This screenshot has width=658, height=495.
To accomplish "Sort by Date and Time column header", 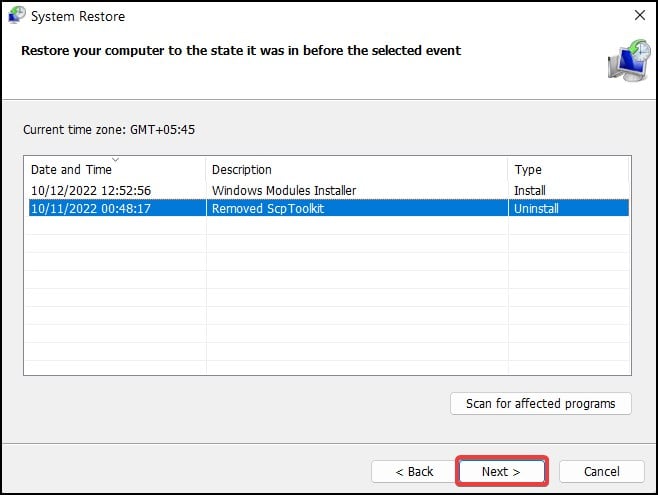I will click(70, 170).
